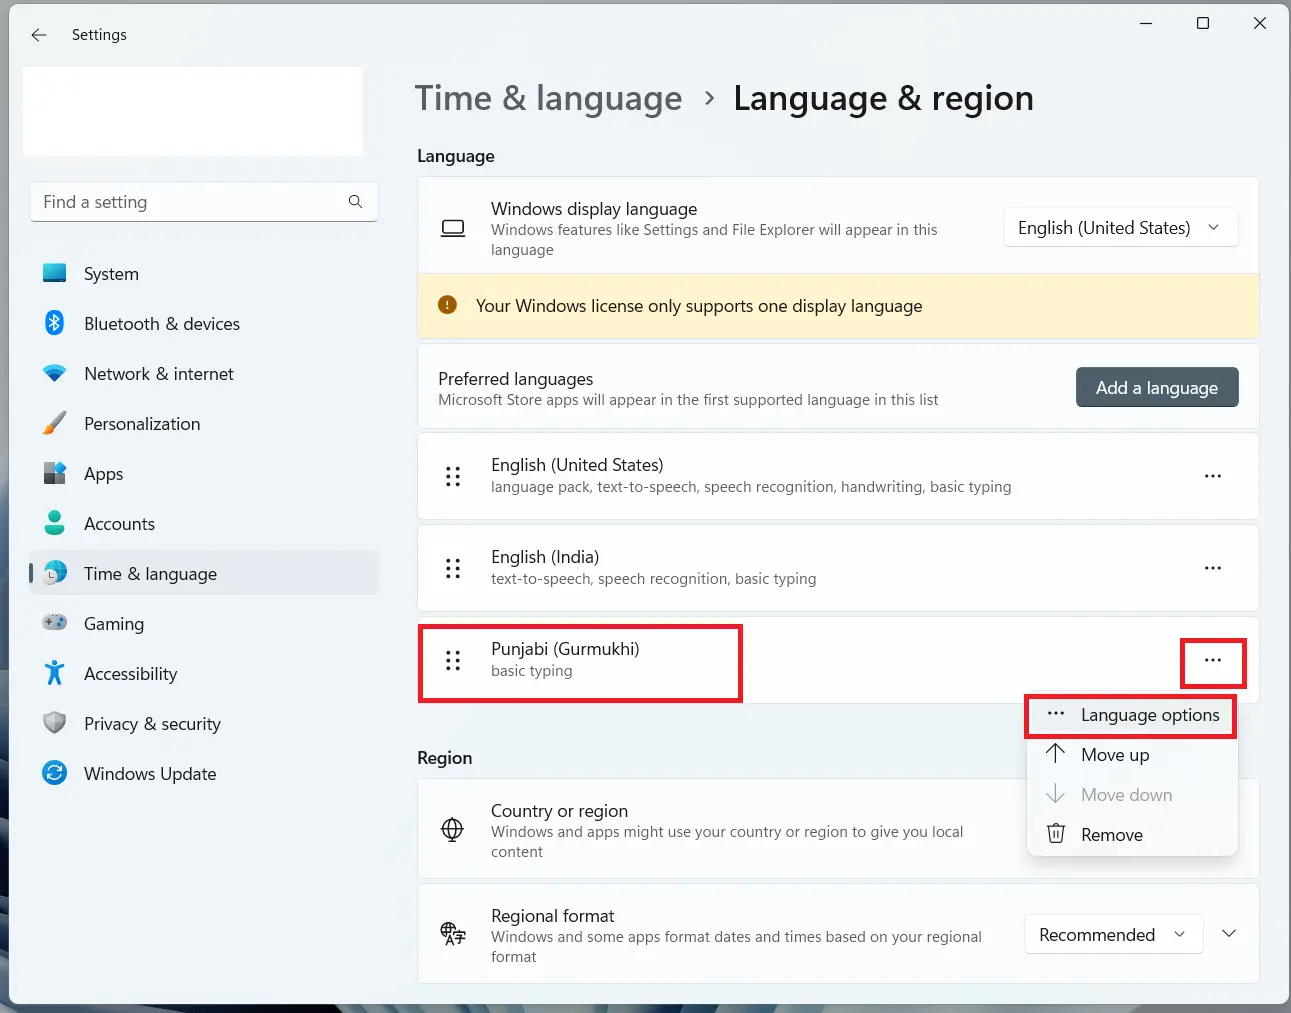
Task: Go back using the Settings back arrow
Action: [39, 35]
